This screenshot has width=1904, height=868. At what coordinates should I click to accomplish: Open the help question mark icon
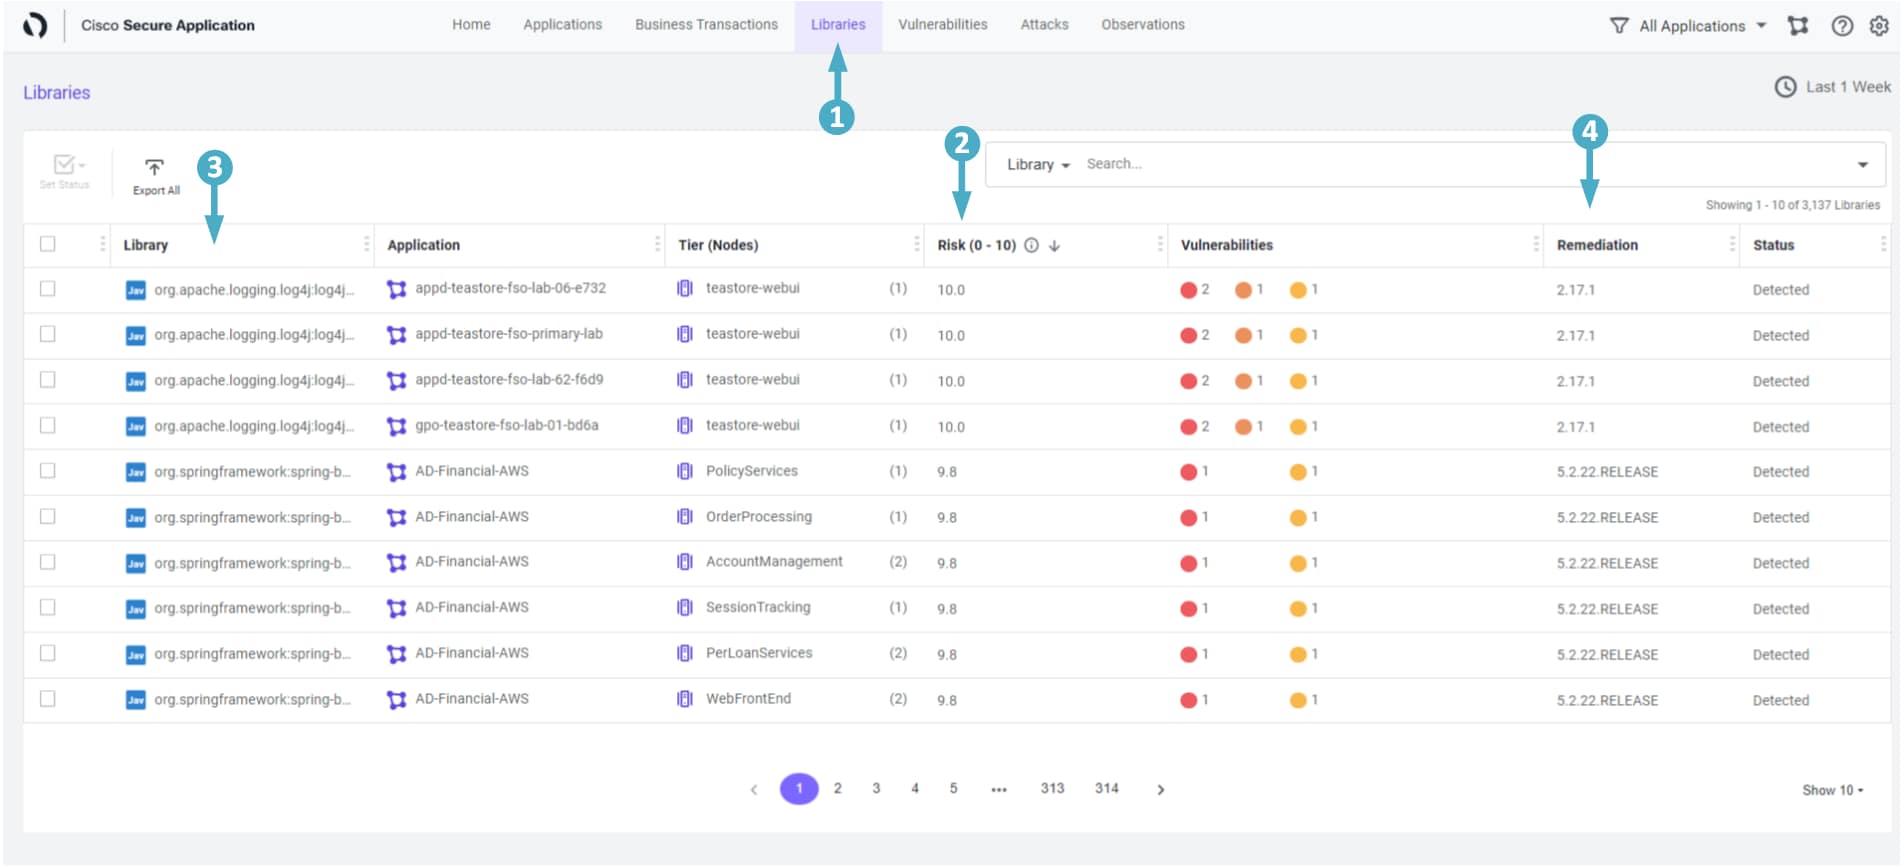[x=1842, y=26]
